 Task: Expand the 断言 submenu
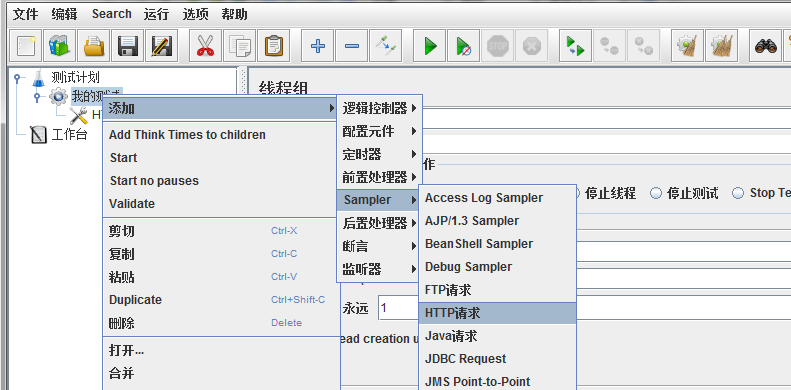click(x=379, y=246)
